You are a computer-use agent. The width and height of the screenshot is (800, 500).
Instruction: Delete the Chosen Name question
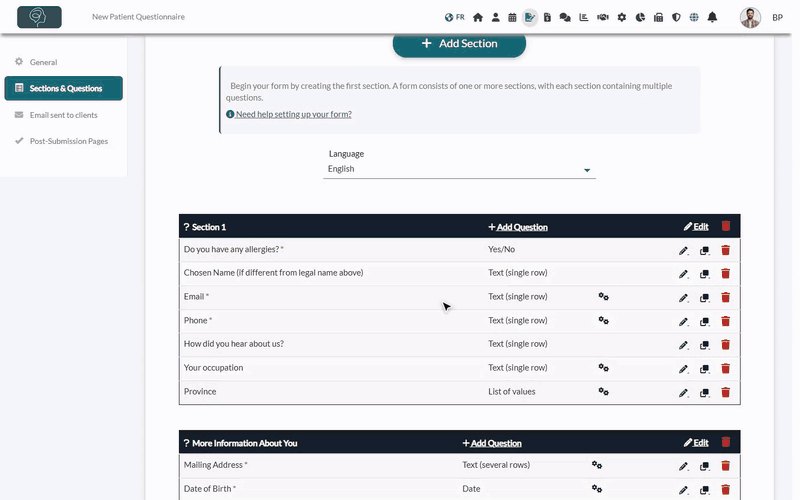click(726, 273)
